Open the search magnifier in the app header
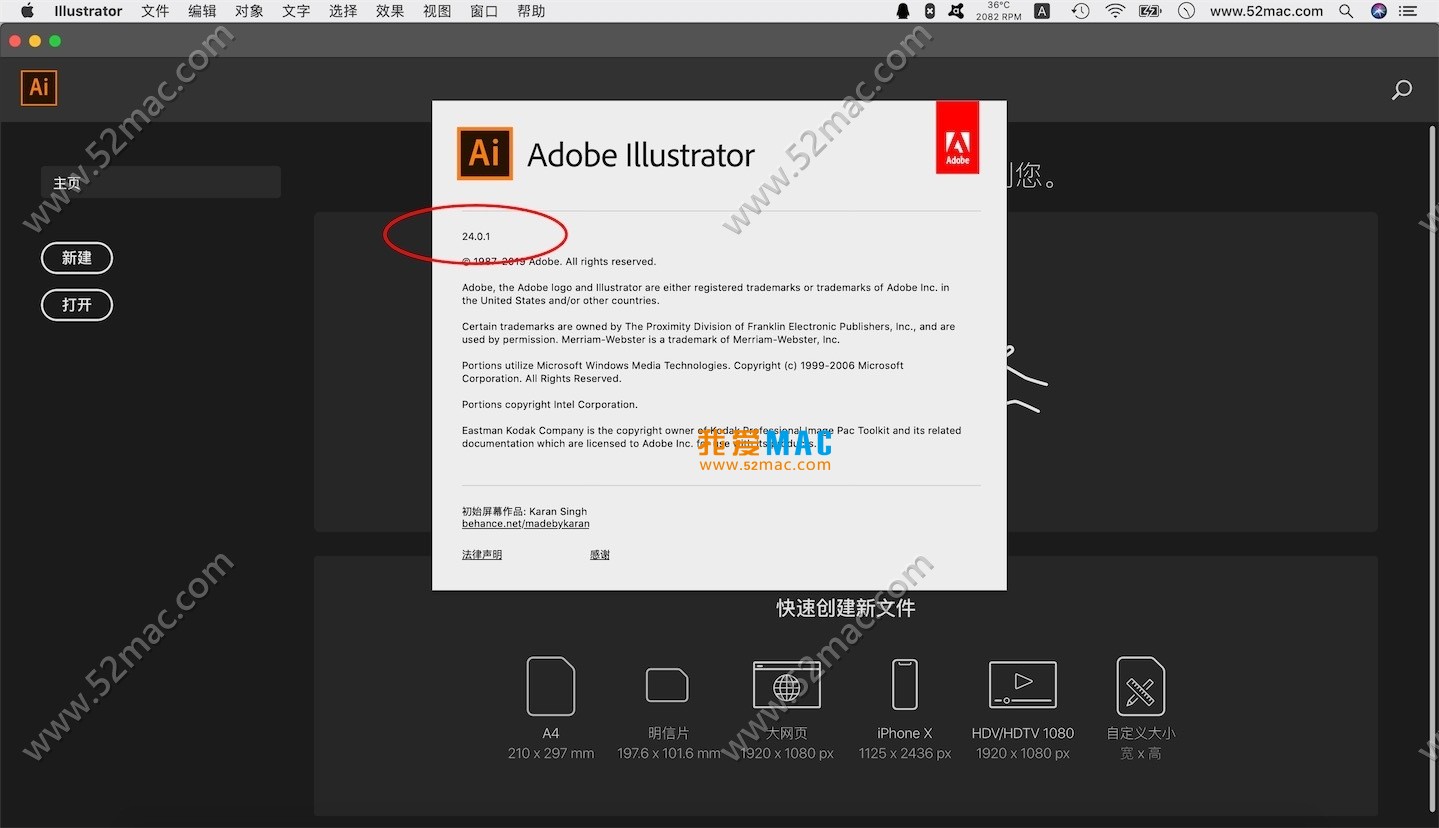 (1401, 89)
